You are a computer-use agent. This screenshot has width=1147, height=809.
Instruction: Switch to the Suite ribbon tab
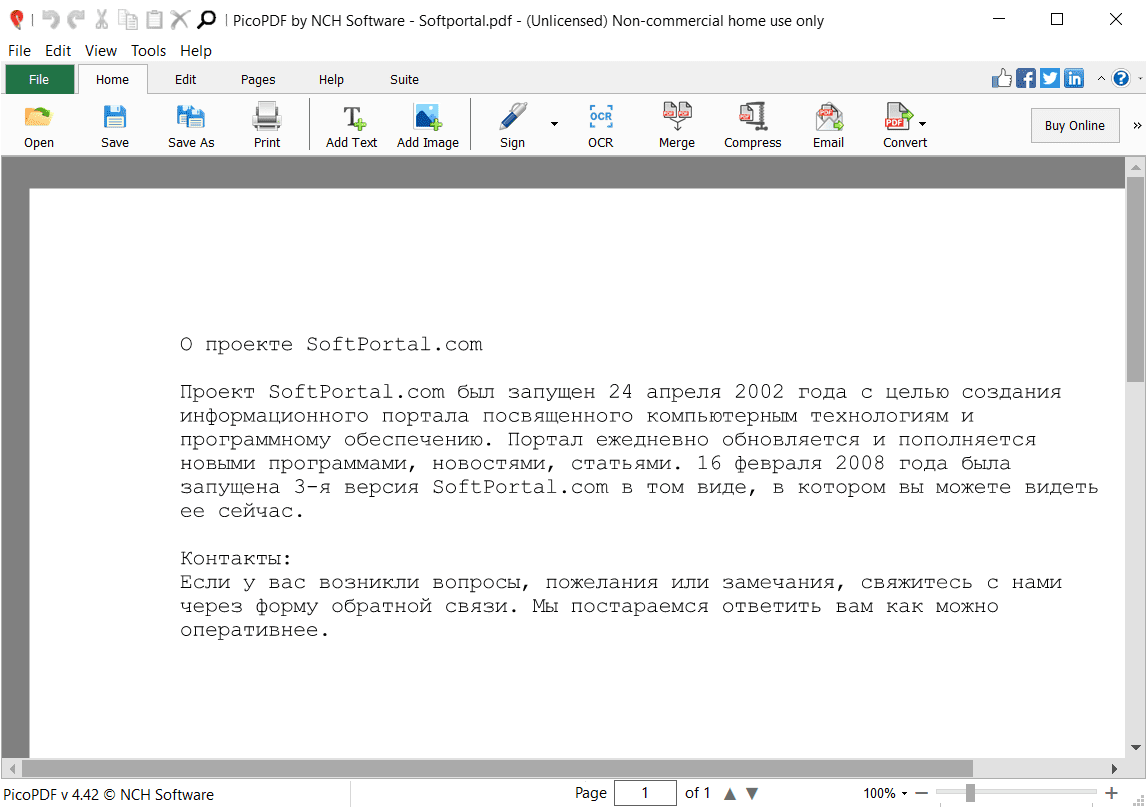pos(404,79)
